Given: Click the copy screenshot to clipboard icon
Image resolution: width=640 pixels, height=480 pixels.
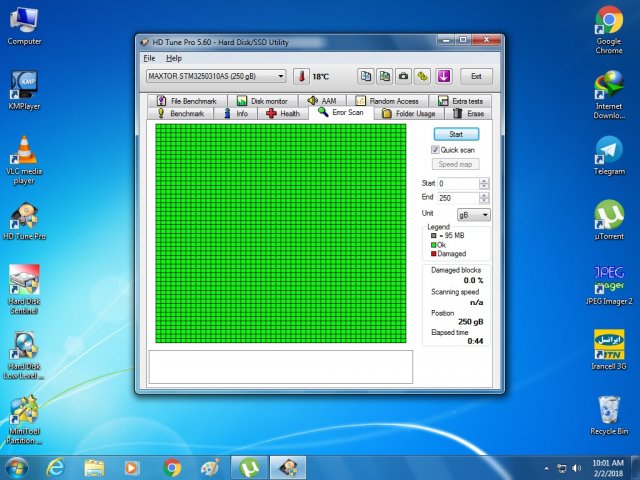Looking at the screenshot, I should coord(385,76).
